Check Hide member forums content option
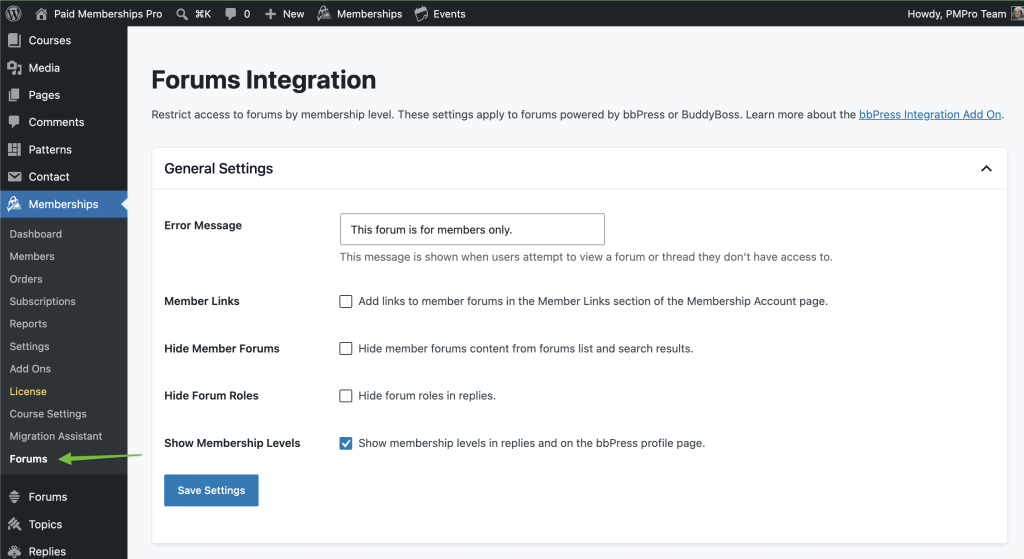Image resolution: width=1024 pixels, height=559 pixels. (x=345, y=349)
